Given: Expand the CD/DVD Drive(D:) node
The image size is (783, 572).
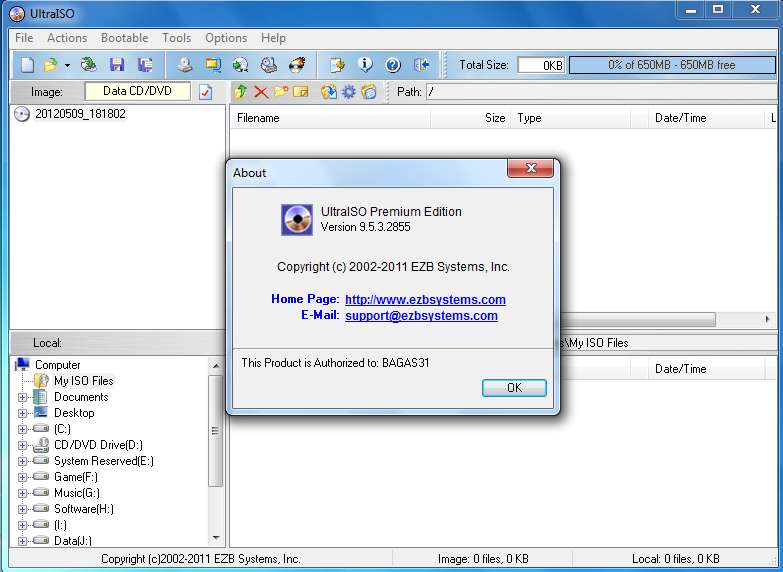Looking at the screenshot, I should 22,445.
